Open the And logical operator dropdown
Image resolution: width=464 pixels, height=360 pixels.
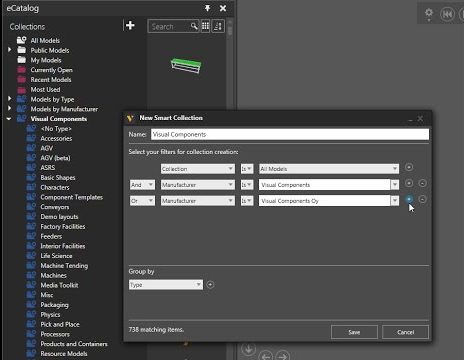(x=142, y=185)
